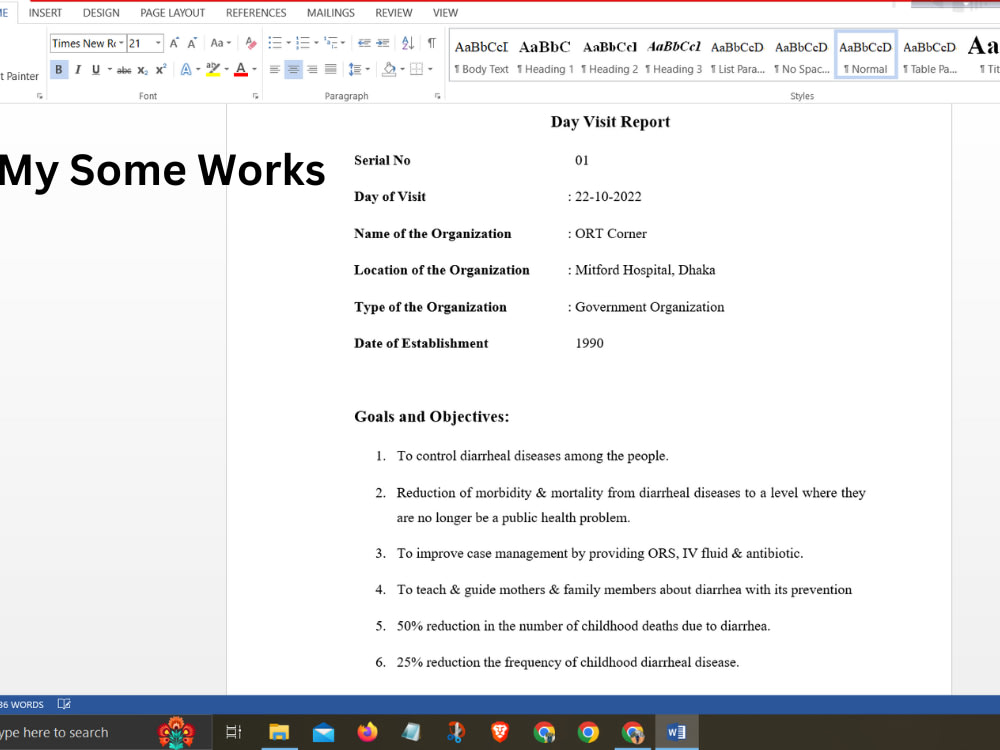Toggle Center alignment
Image resolution: width=1000 pixels, height=750 pixels.
[x=293, y=69]
